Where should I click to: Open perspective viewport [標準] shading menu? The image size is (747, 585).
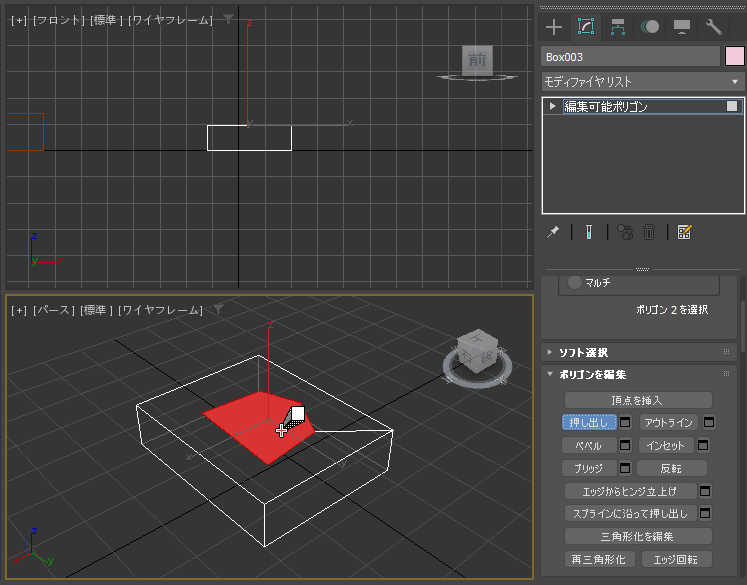click(97, 311)
